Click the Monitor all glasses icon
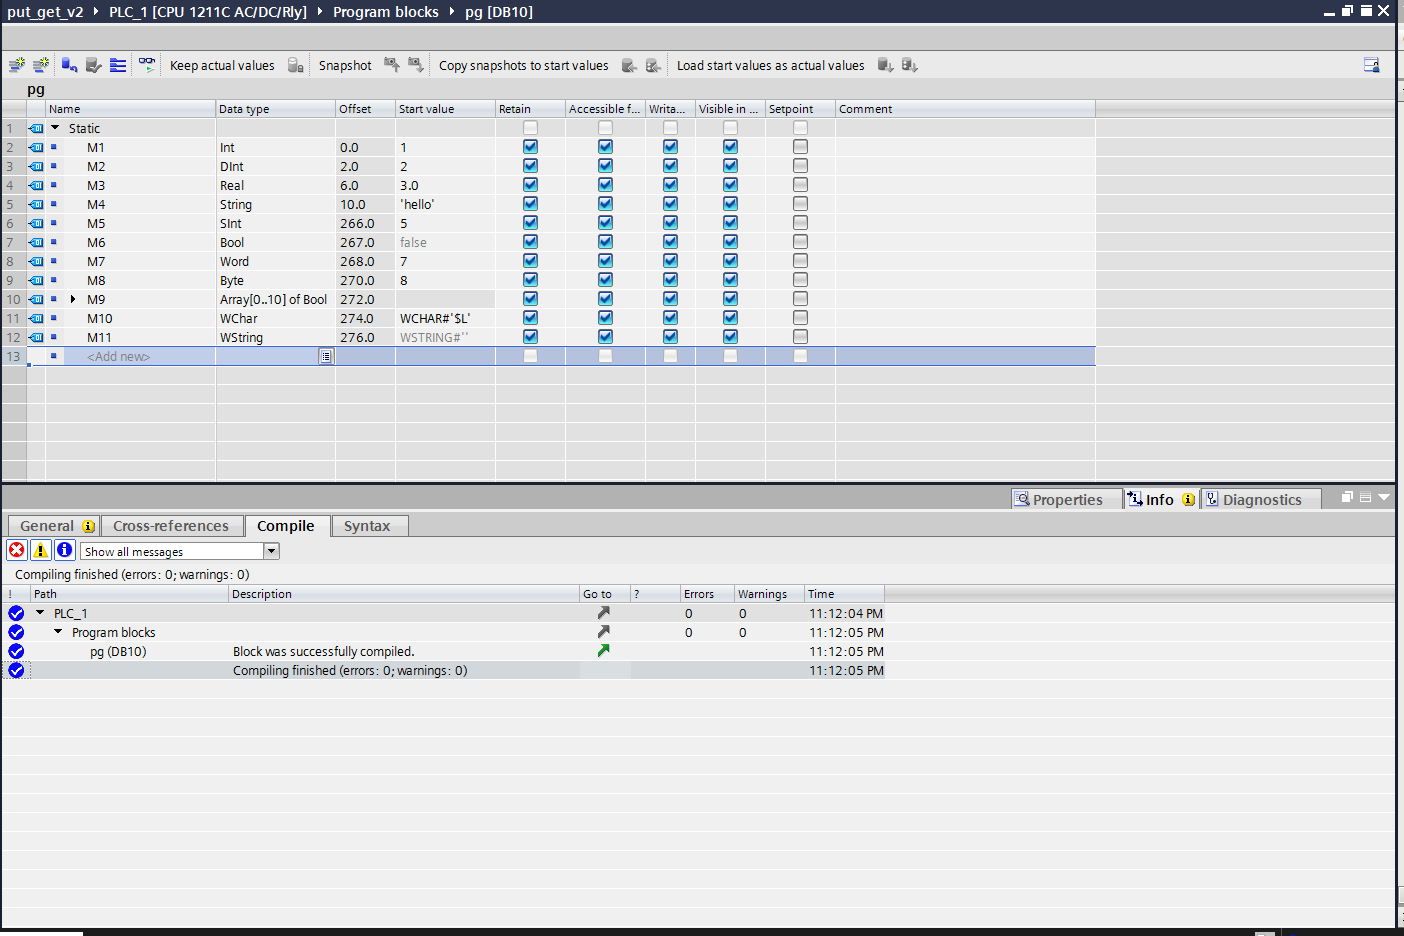 147,65
